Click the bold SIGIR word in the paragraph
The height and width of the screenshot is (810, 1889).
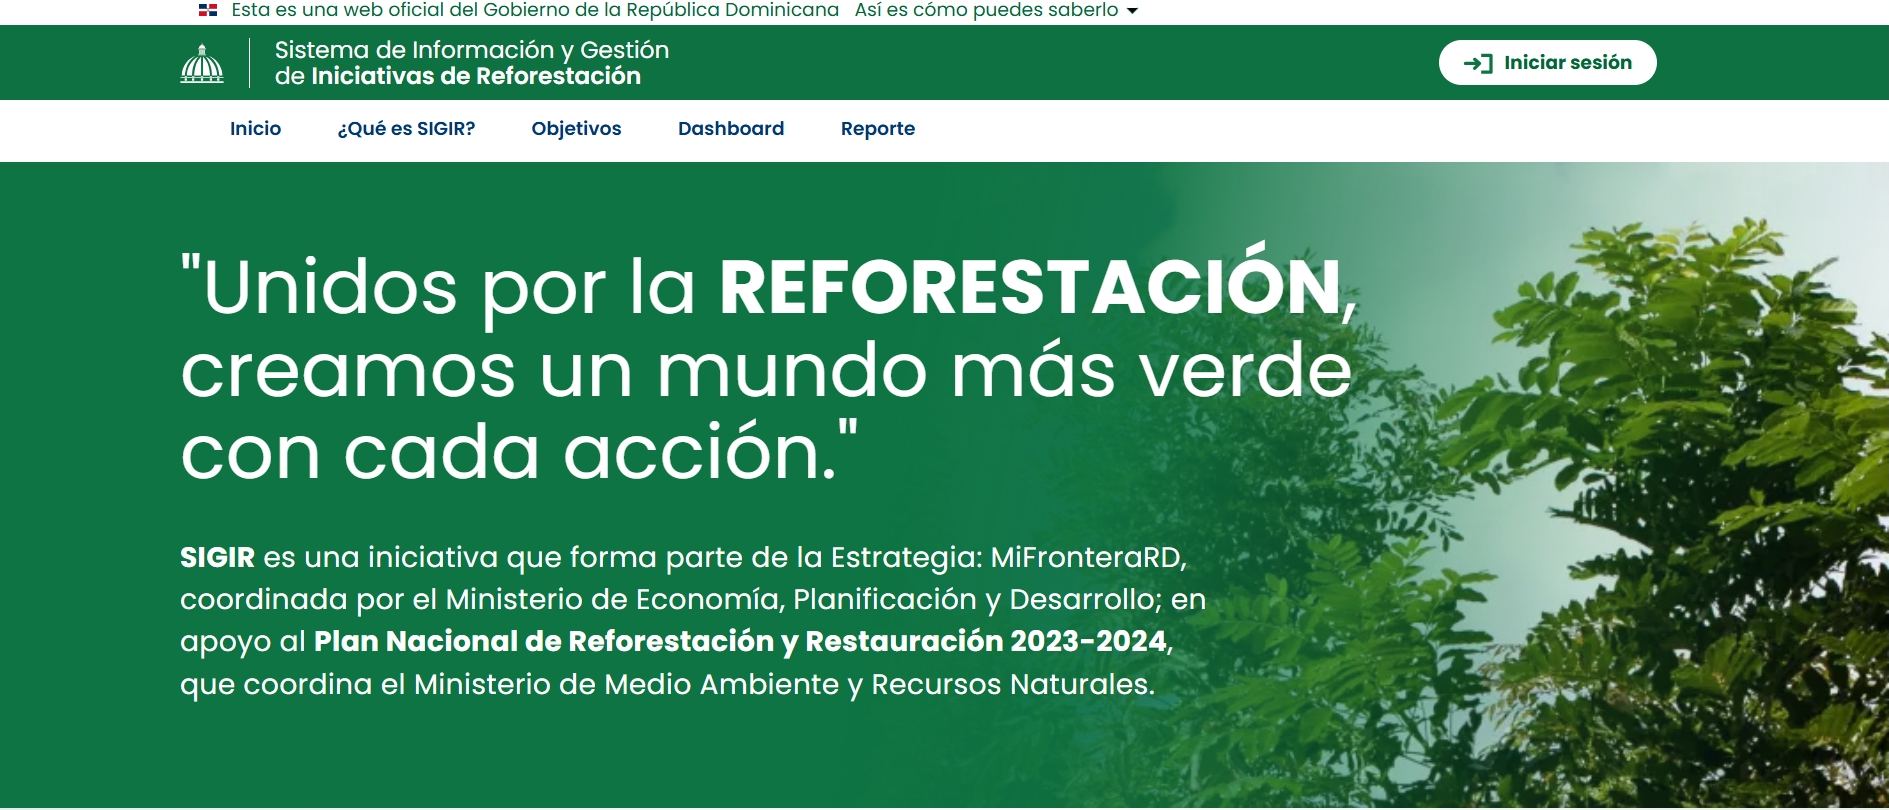[x=217, y=557]
